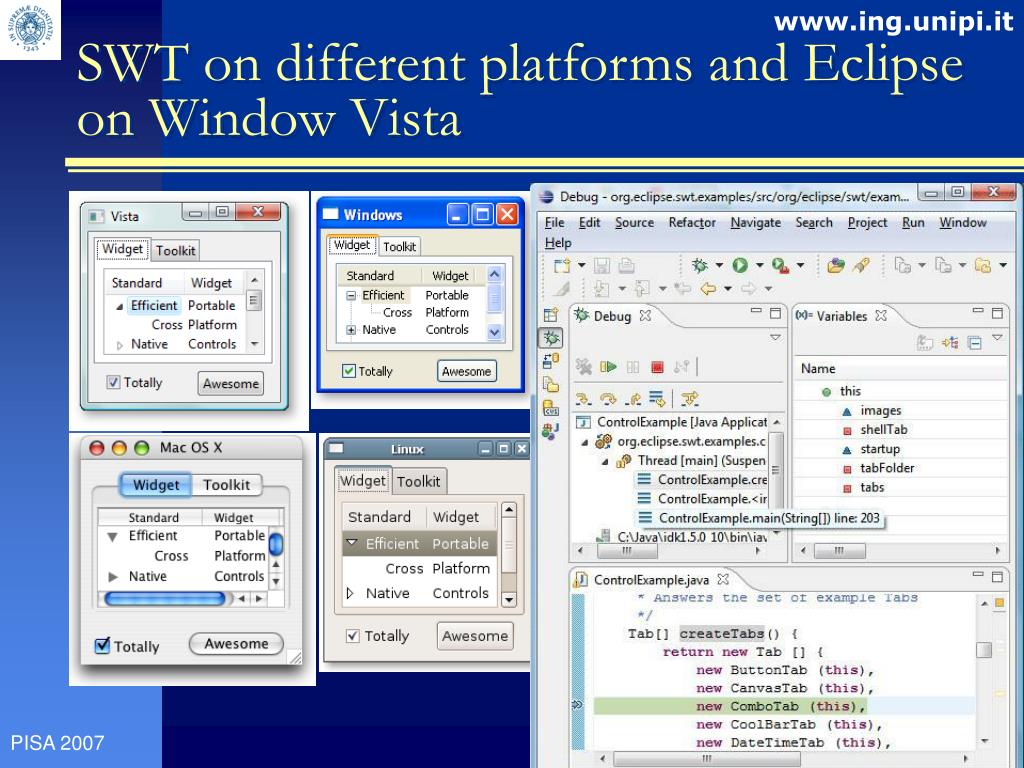Click the red Terminate square in Debug view

657,367
